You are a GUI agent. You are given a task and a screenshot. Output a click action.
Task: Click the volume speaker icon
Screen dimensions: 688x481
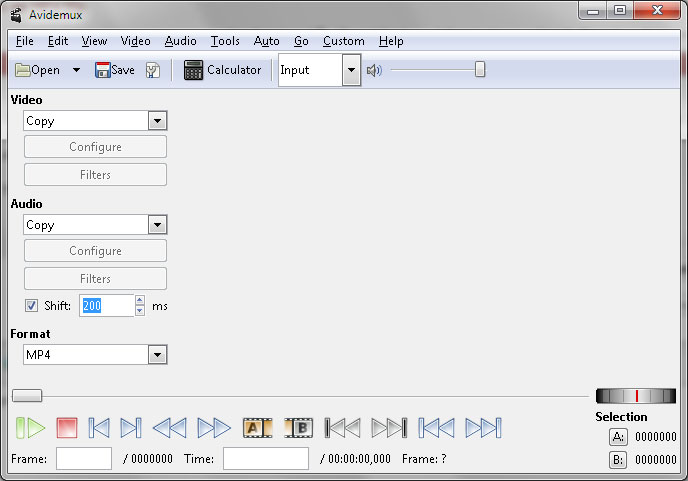375,70
